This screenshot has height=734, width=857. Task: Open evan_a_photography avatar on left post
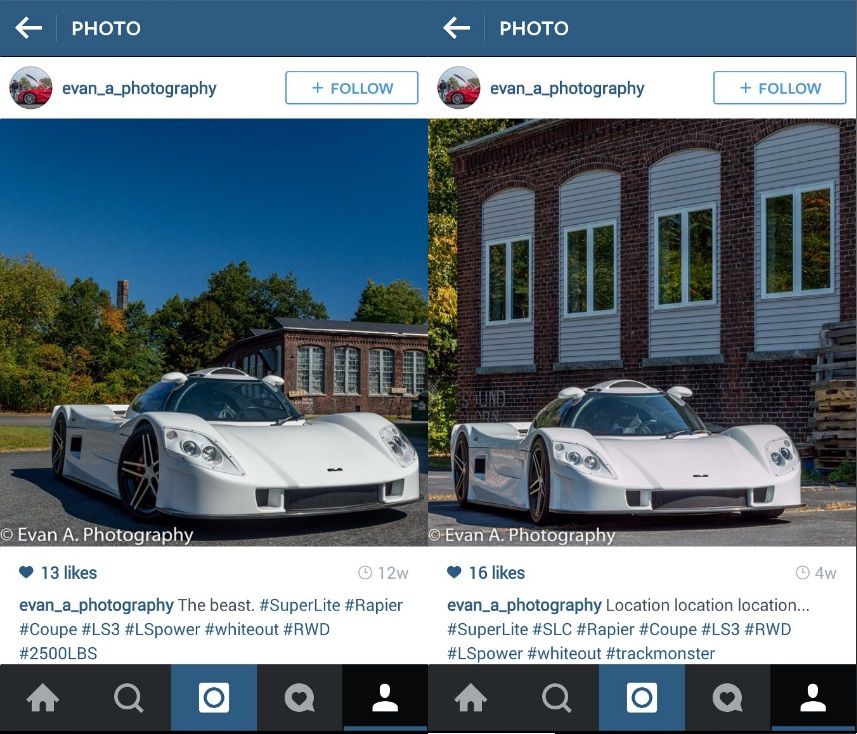pos(31,87)
